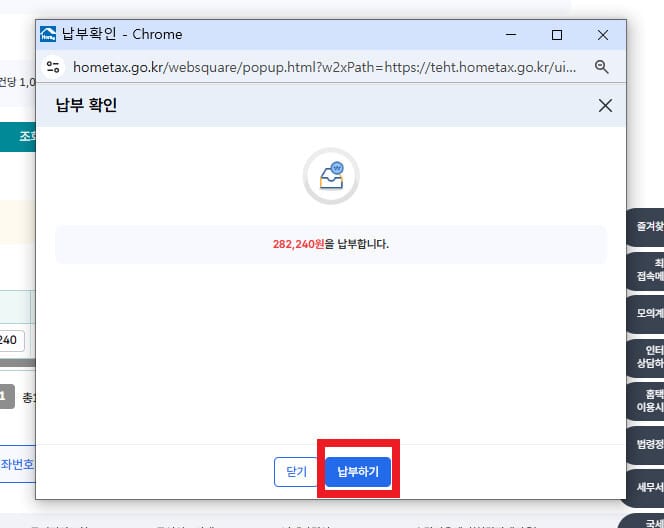Open the 즐겨찾기 side menu in background page

click(x=646, y=227)
